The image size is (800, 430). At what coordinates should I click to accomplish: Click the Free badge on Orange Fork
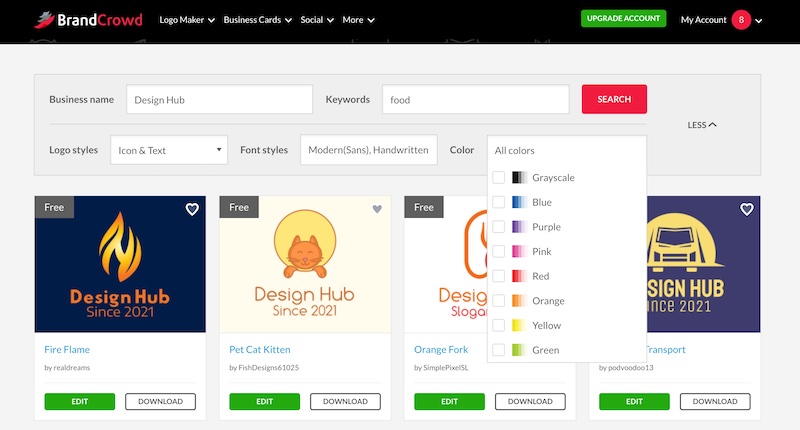coord(424,207)
